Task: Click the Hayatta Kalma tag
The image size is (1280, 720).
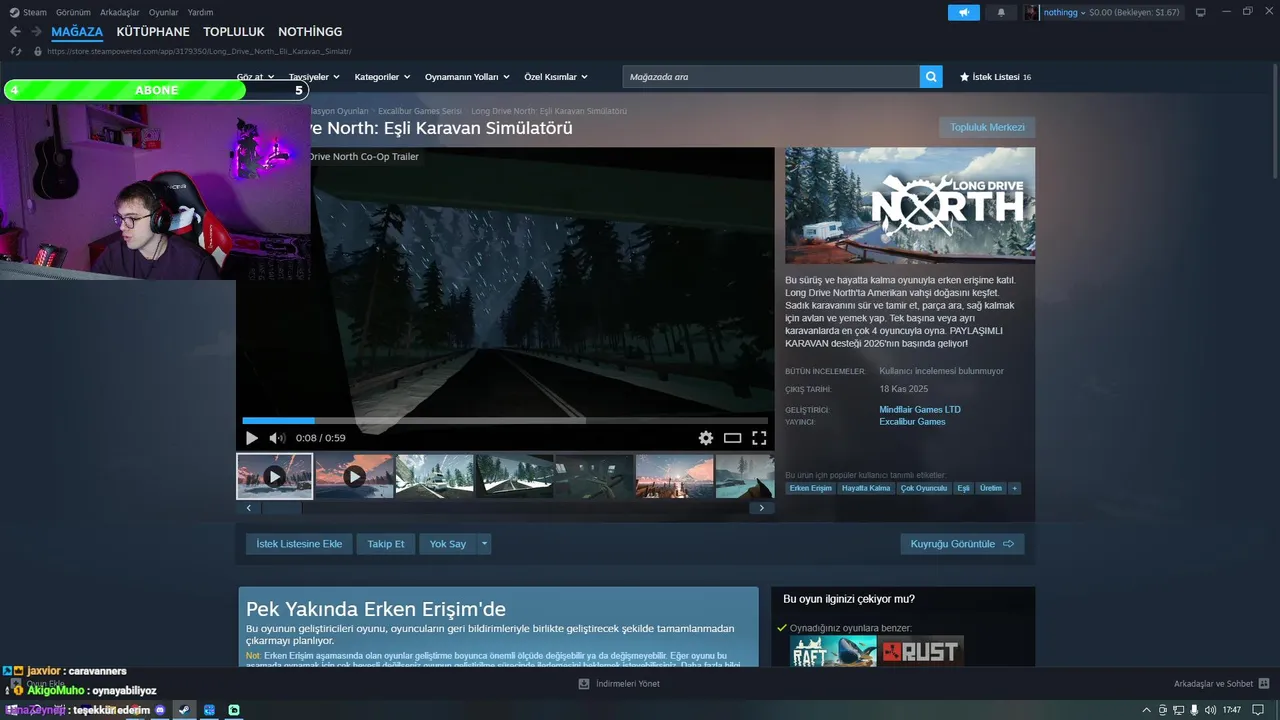Action: click(x=866, y=488)
